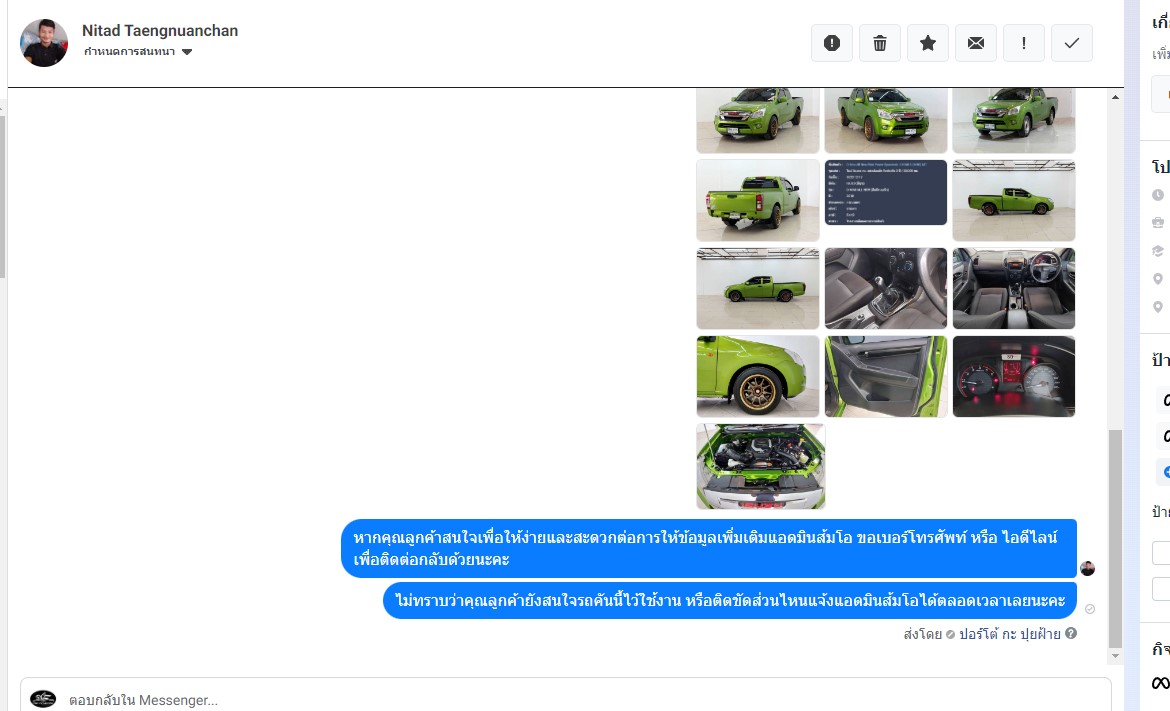Click the dropdown arrow beside กำหนดการสนทนา
This screenshot has width=1170, height=711.
click(x=187, y=52)
